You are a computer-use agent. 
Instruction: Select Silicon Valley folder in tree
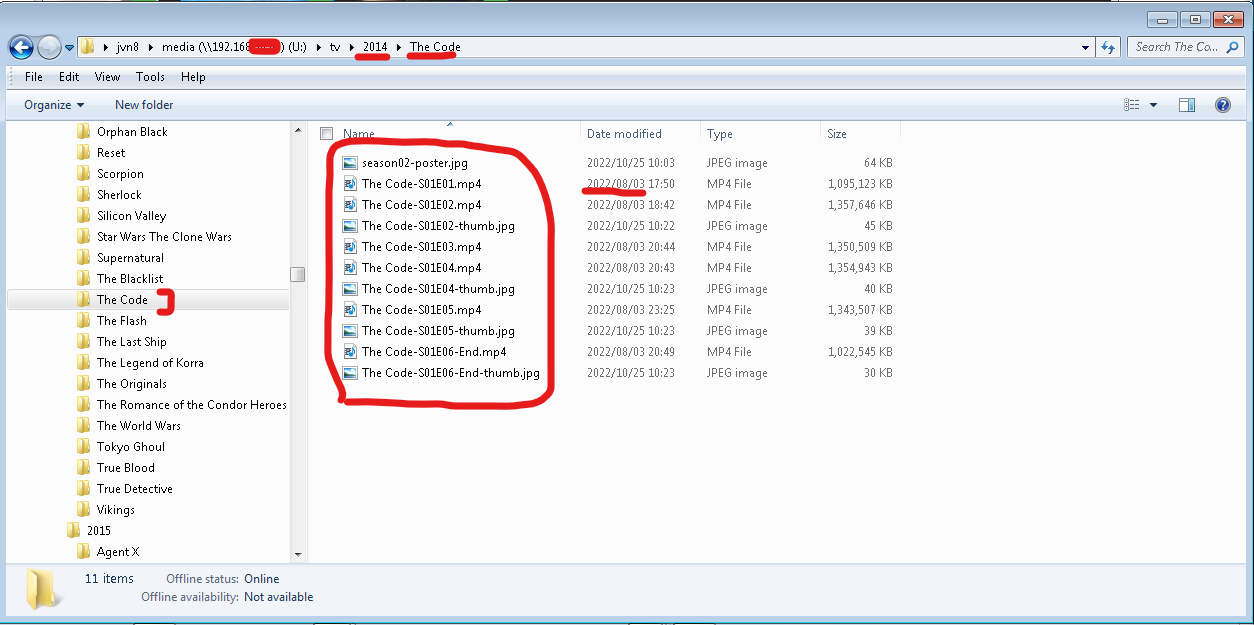pyautogui.click(x=131, y=216)
